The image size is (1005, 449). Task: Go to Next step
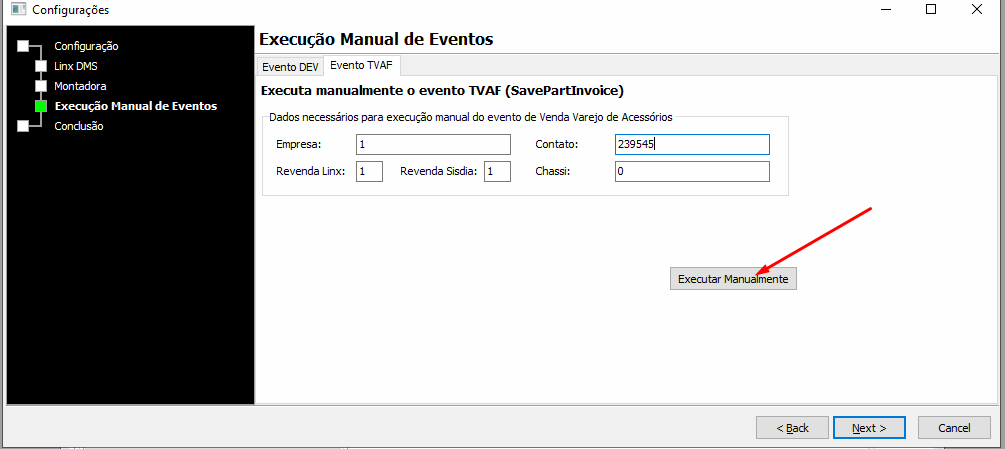coord(869,428)
